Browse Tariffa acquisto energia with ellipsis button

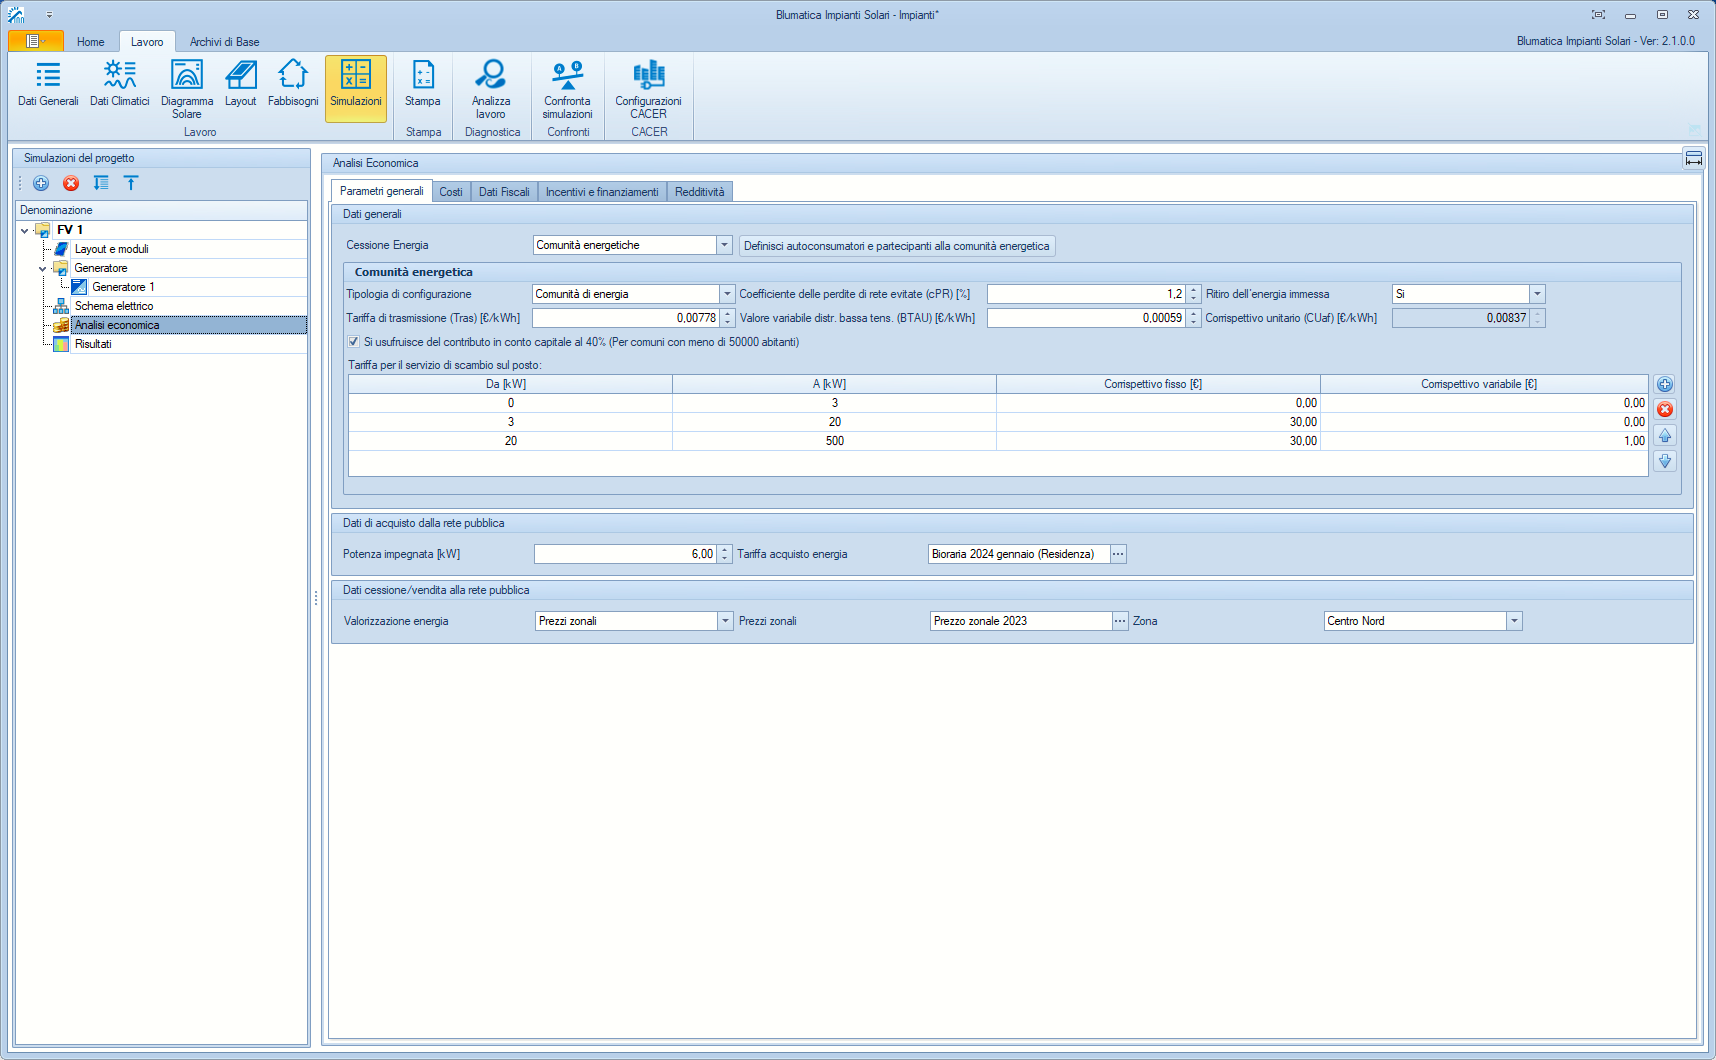1118,554
